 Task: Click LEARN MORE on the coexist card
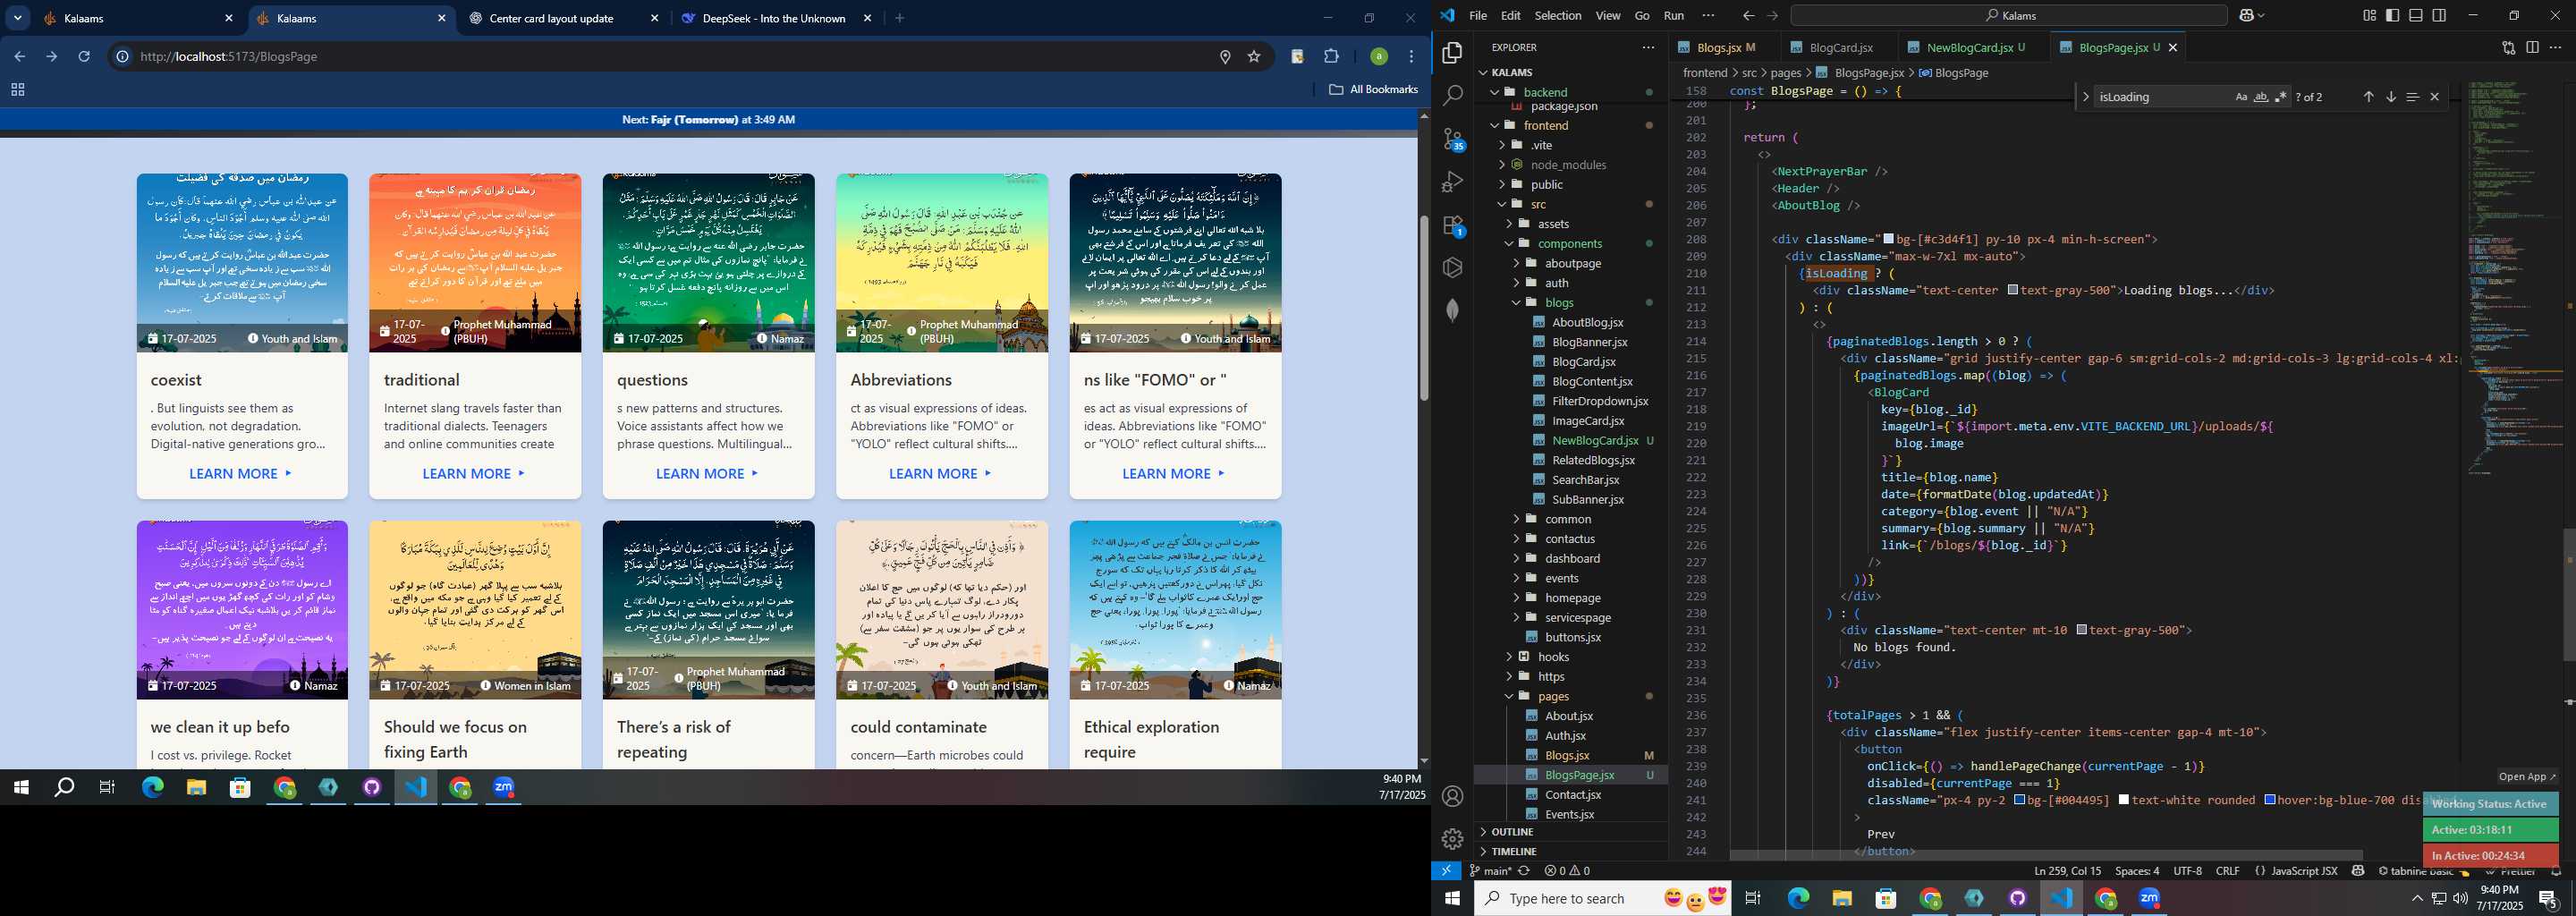click(241, 473)
